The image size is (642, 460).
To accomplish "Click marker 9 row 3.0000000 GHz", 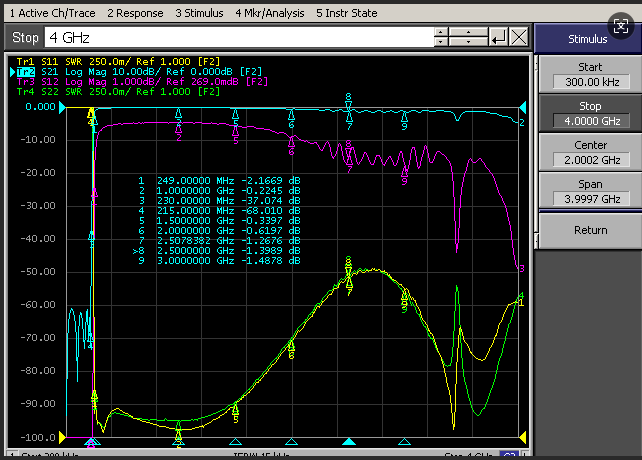I will pyautogui.click(x=219, y=261).
